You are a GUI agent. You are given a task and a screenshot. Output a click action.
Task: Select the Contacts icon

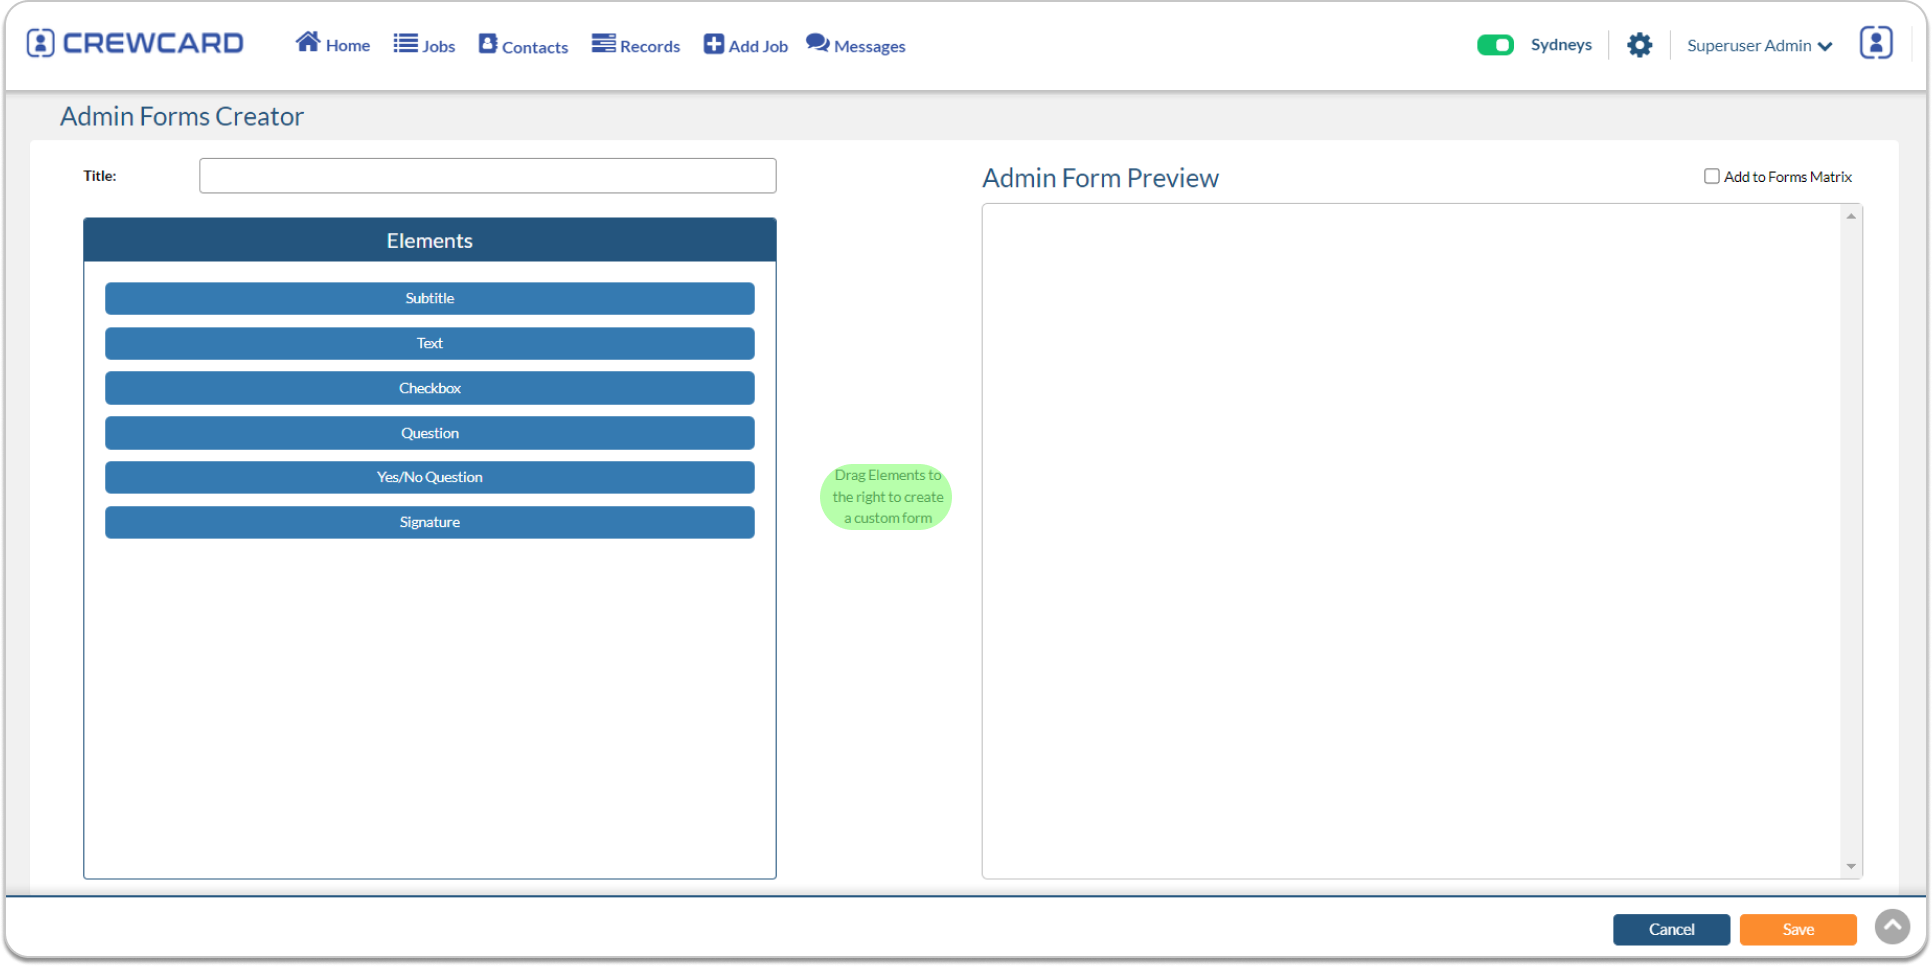coord(488,42)
